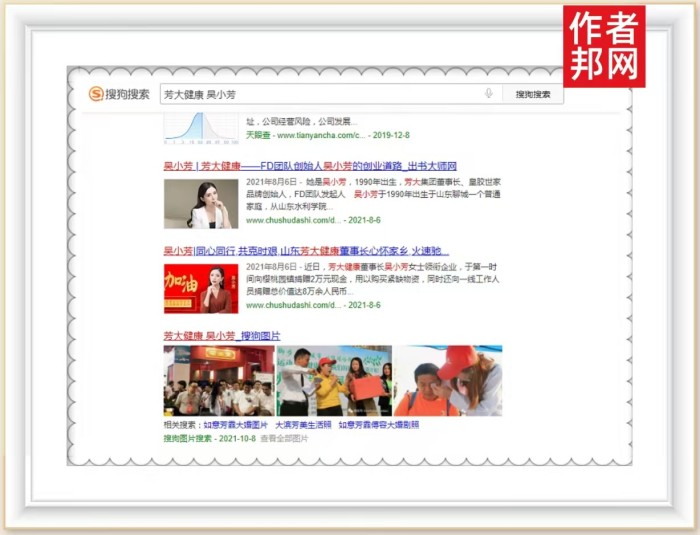Focus the search input containing 芳大健康 吴小芳
This screenshot has width=700, height=535.
(x=320, y=94)
